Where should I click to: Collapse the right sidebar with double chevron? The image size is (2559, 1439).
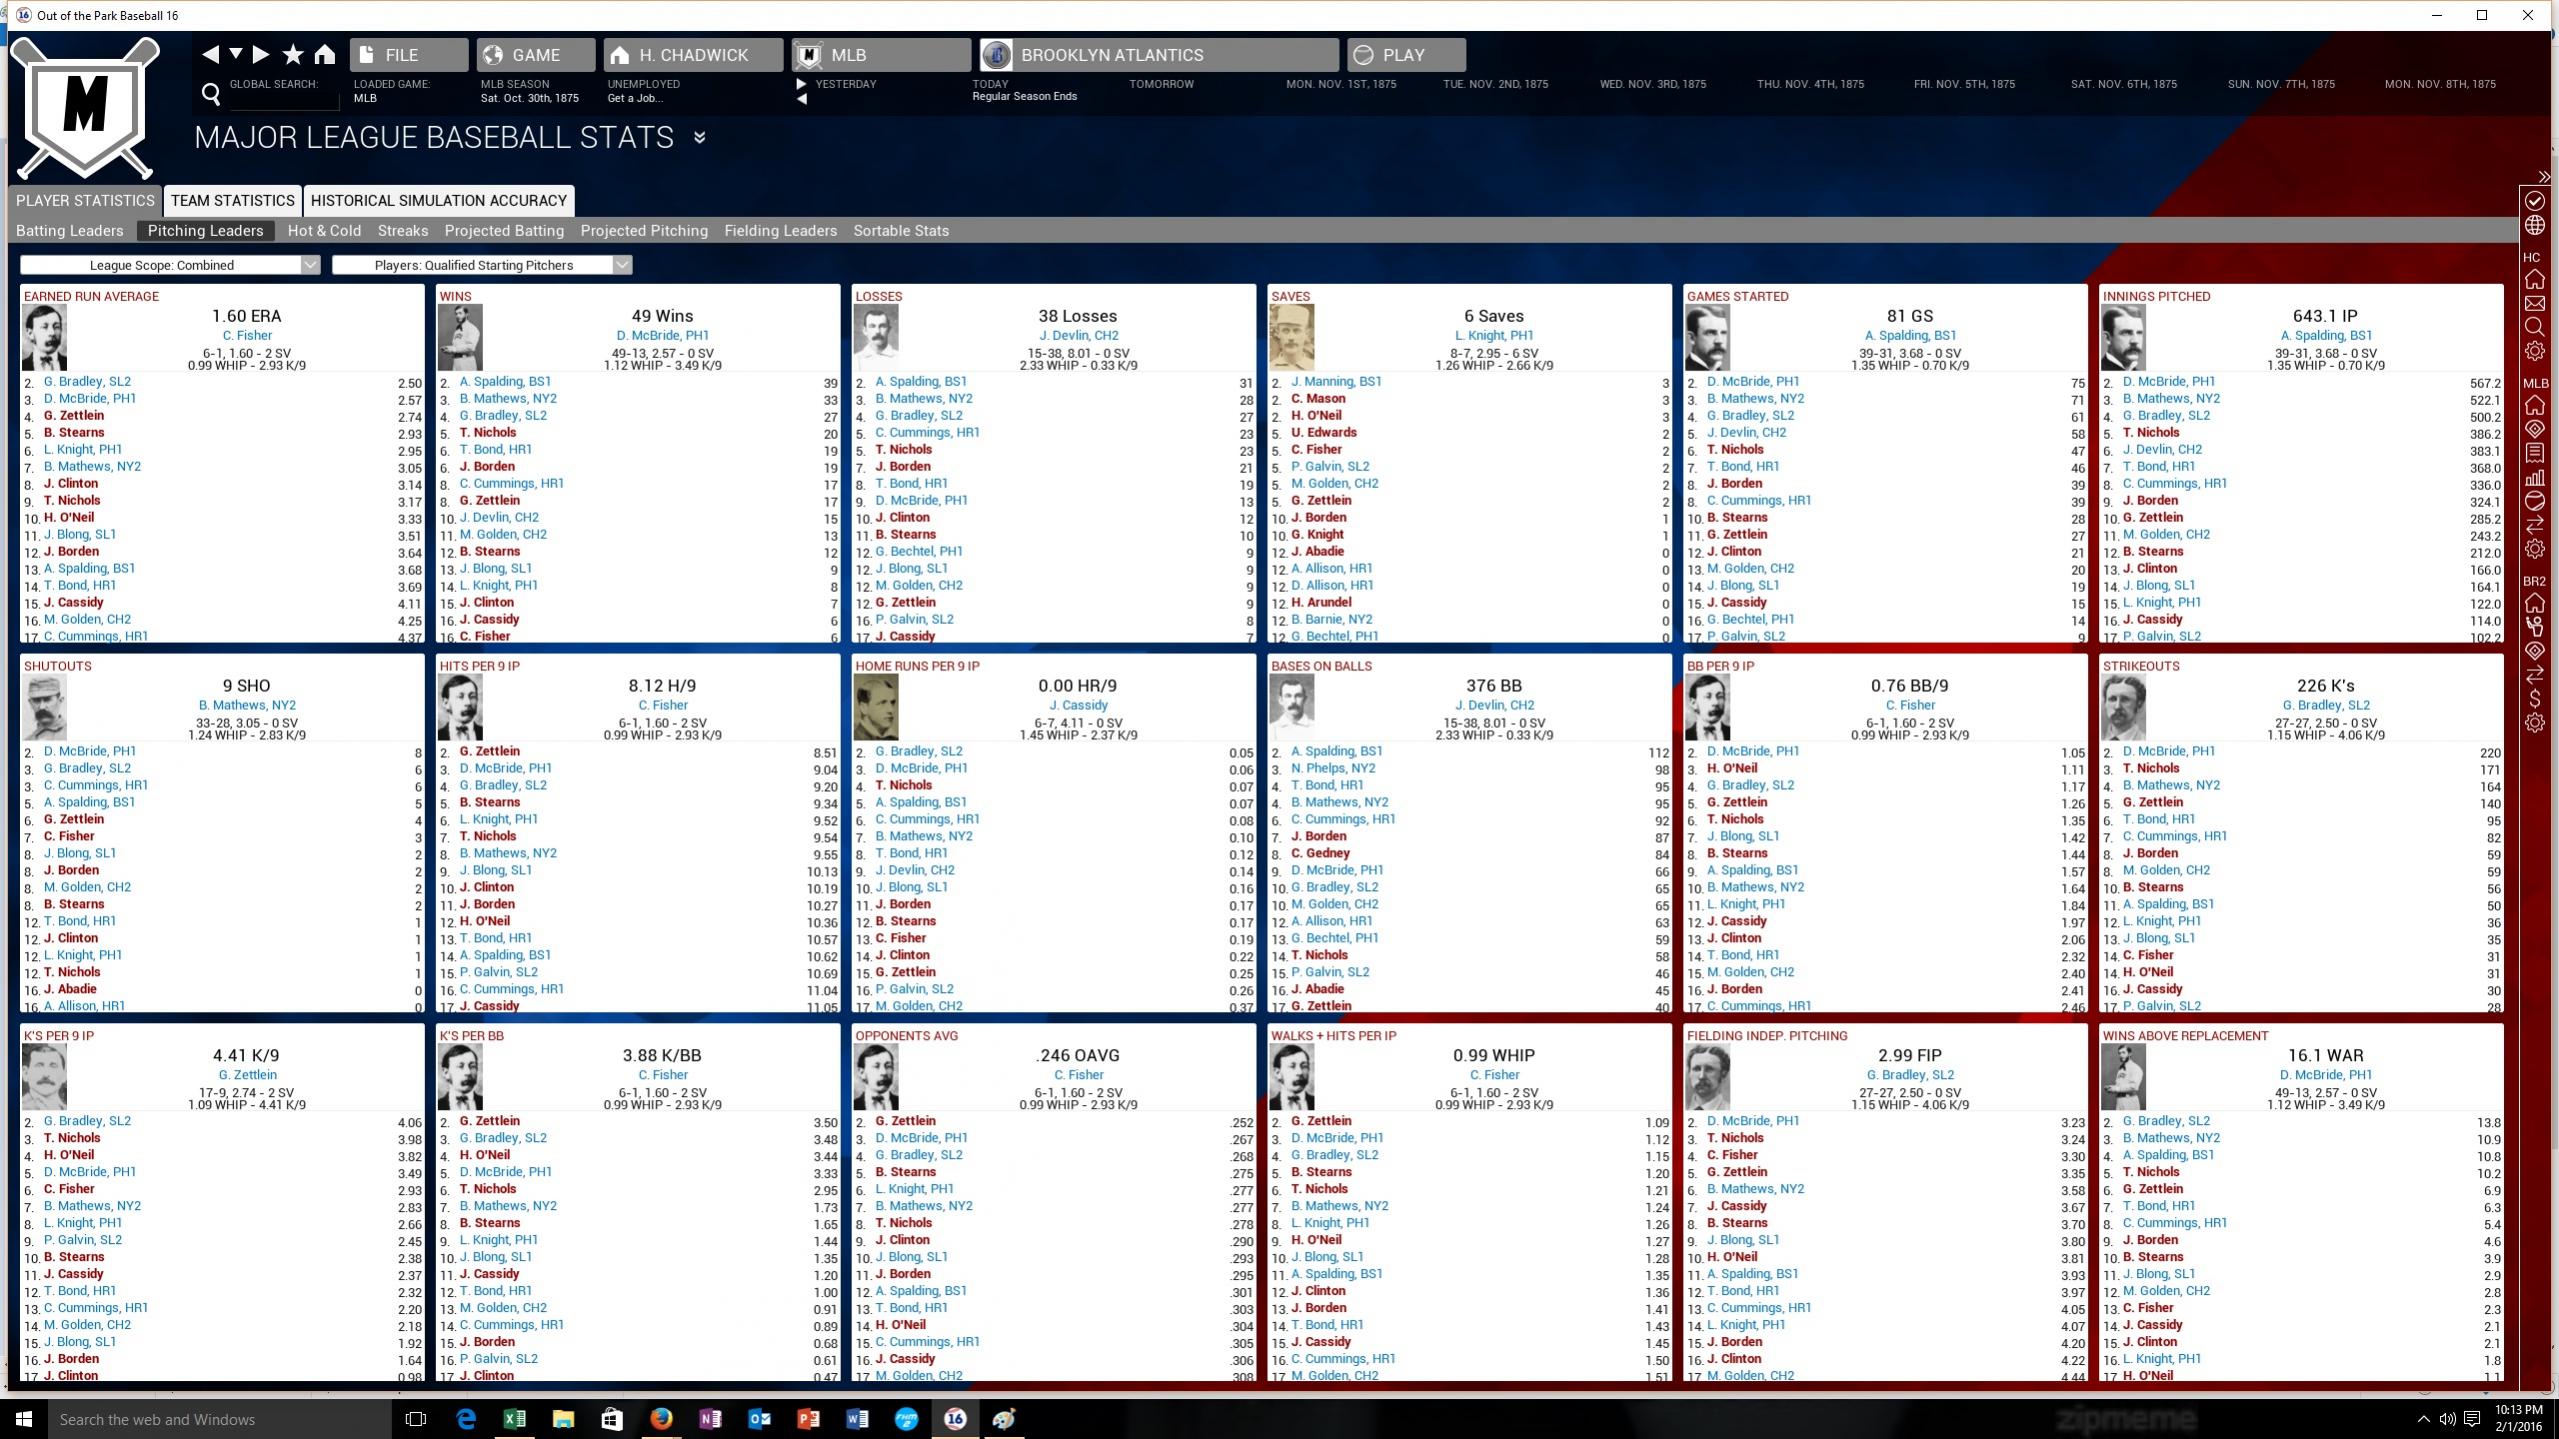tap(2543, 177)
